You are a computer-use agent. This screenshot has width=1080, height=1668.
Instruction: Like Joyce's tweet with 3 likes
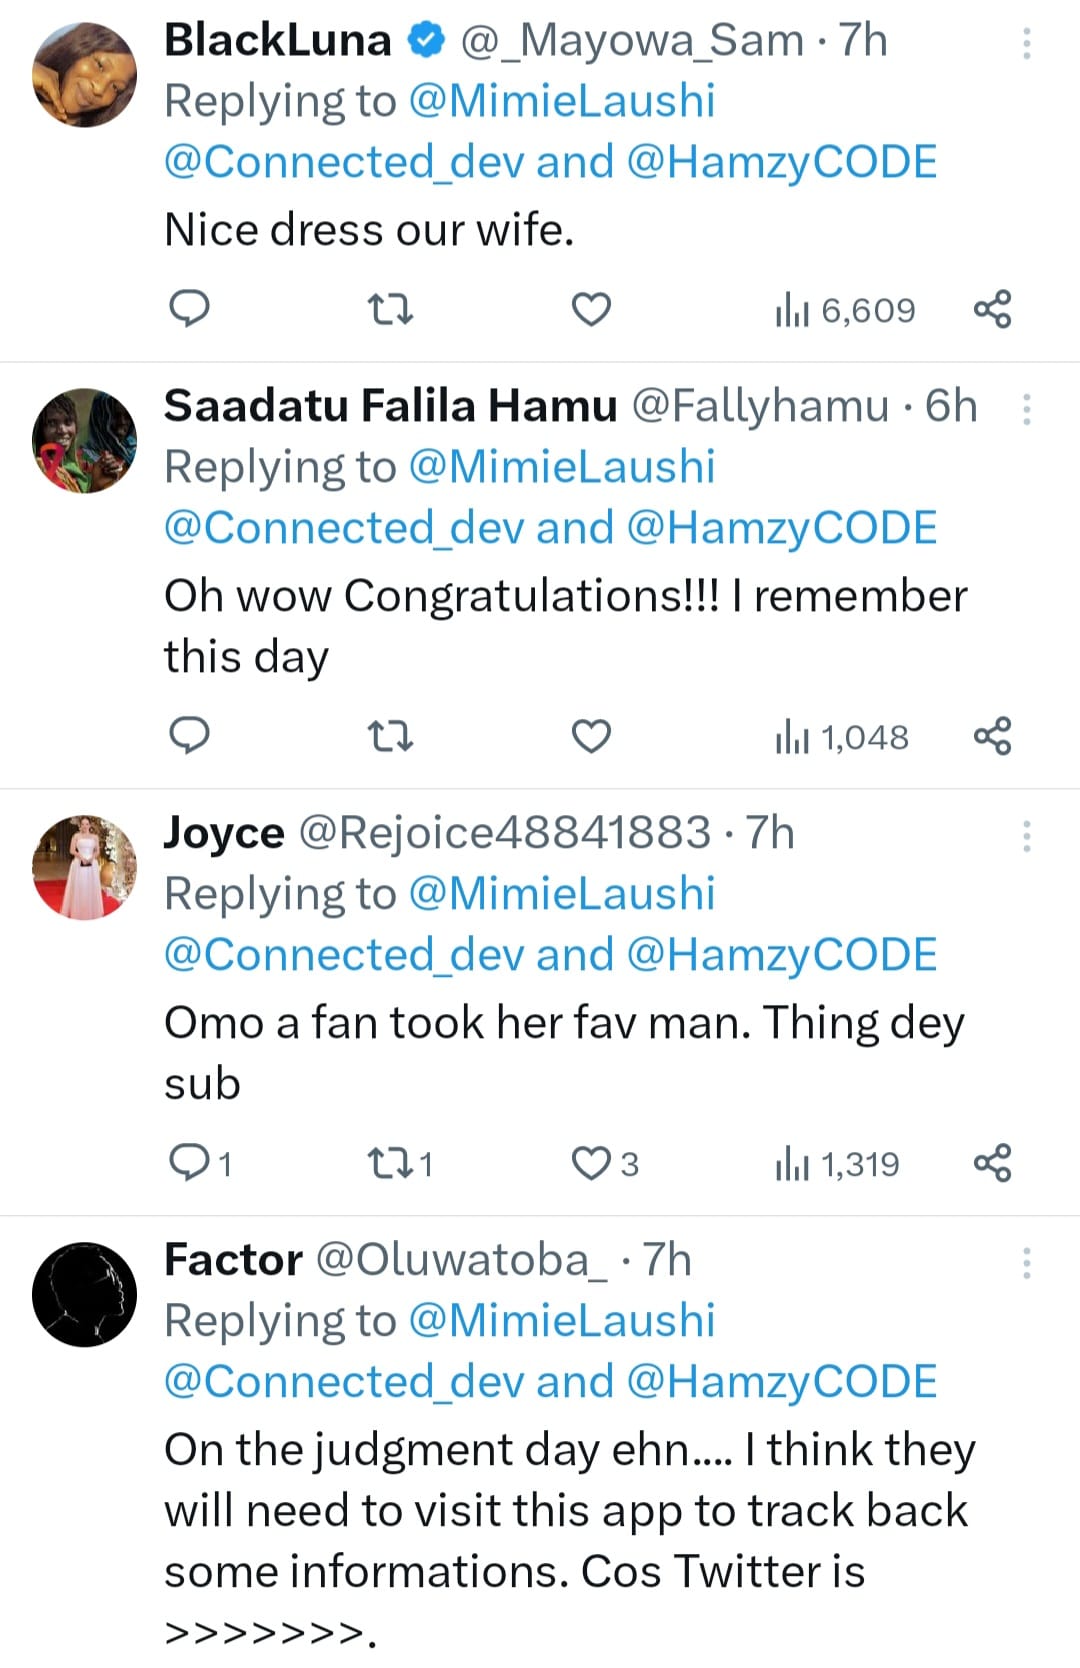(591, 1163)
